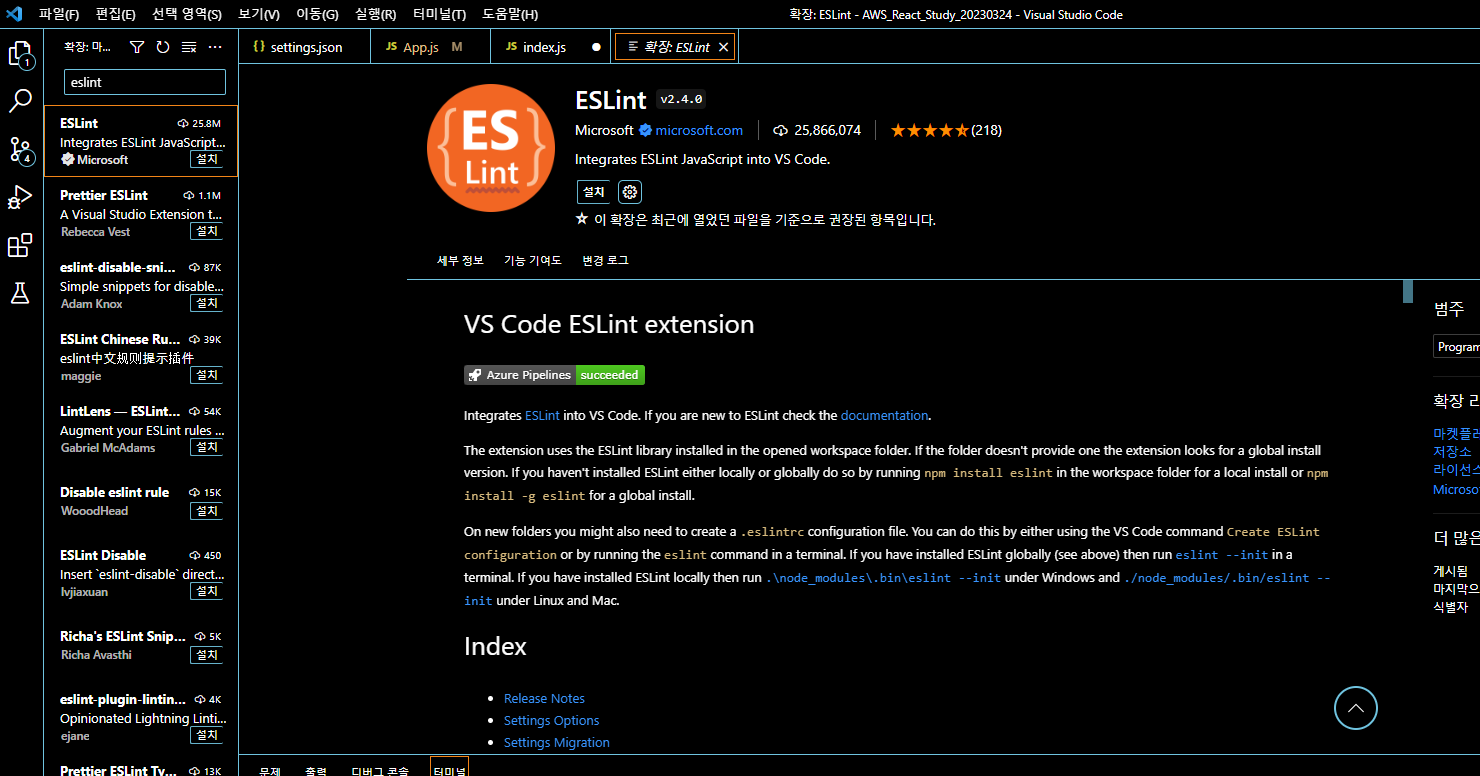Open the 선택 영역(S) menu
Viewport: 1480px width, 776px height.
point(187,15)
